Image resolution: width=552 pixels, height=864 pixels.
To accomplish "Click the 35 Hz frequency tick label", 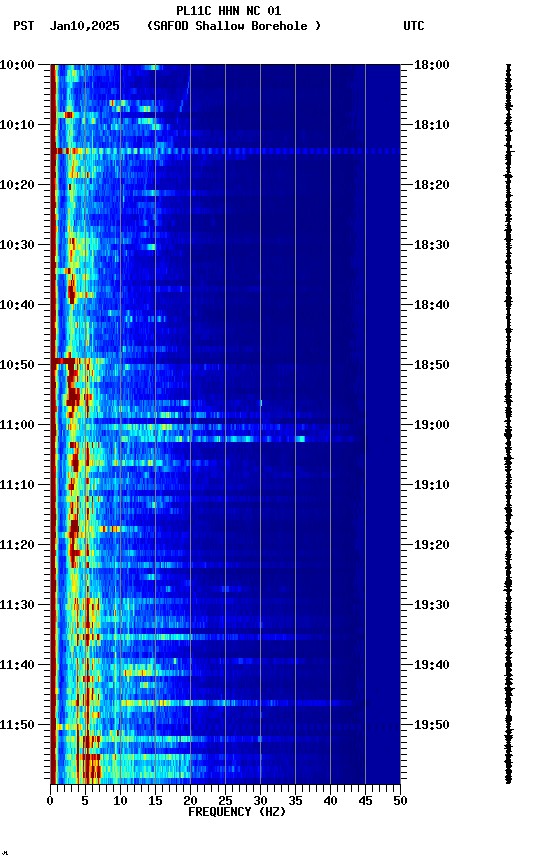I will pos(295,801).
